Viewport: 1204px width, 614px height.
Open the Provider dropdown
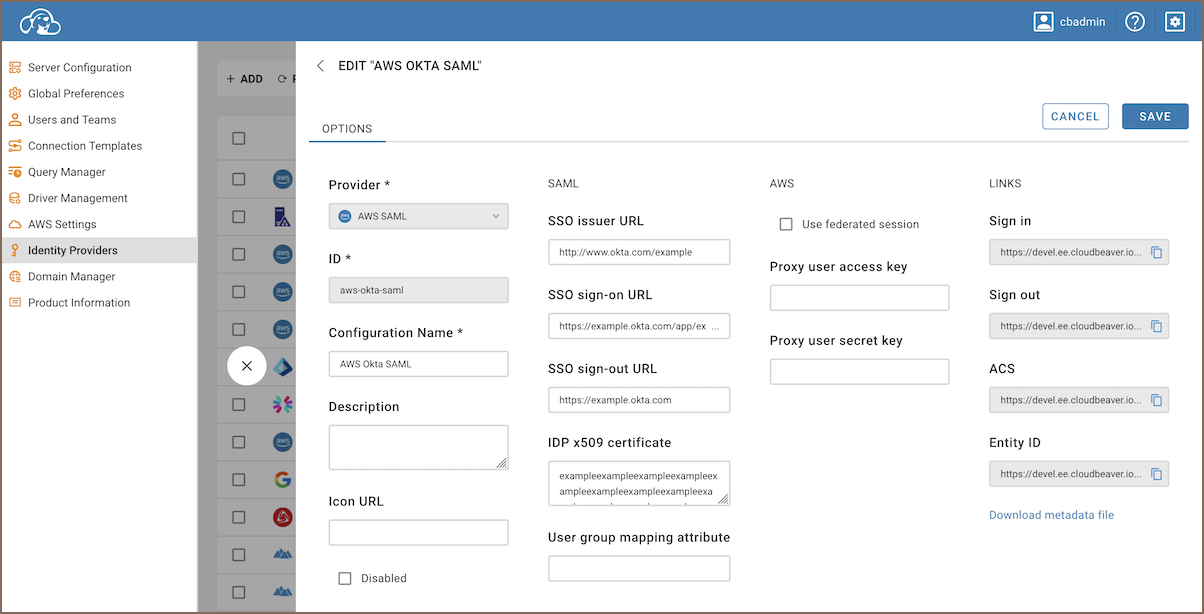pyautogui.click(x=418, y=216)
